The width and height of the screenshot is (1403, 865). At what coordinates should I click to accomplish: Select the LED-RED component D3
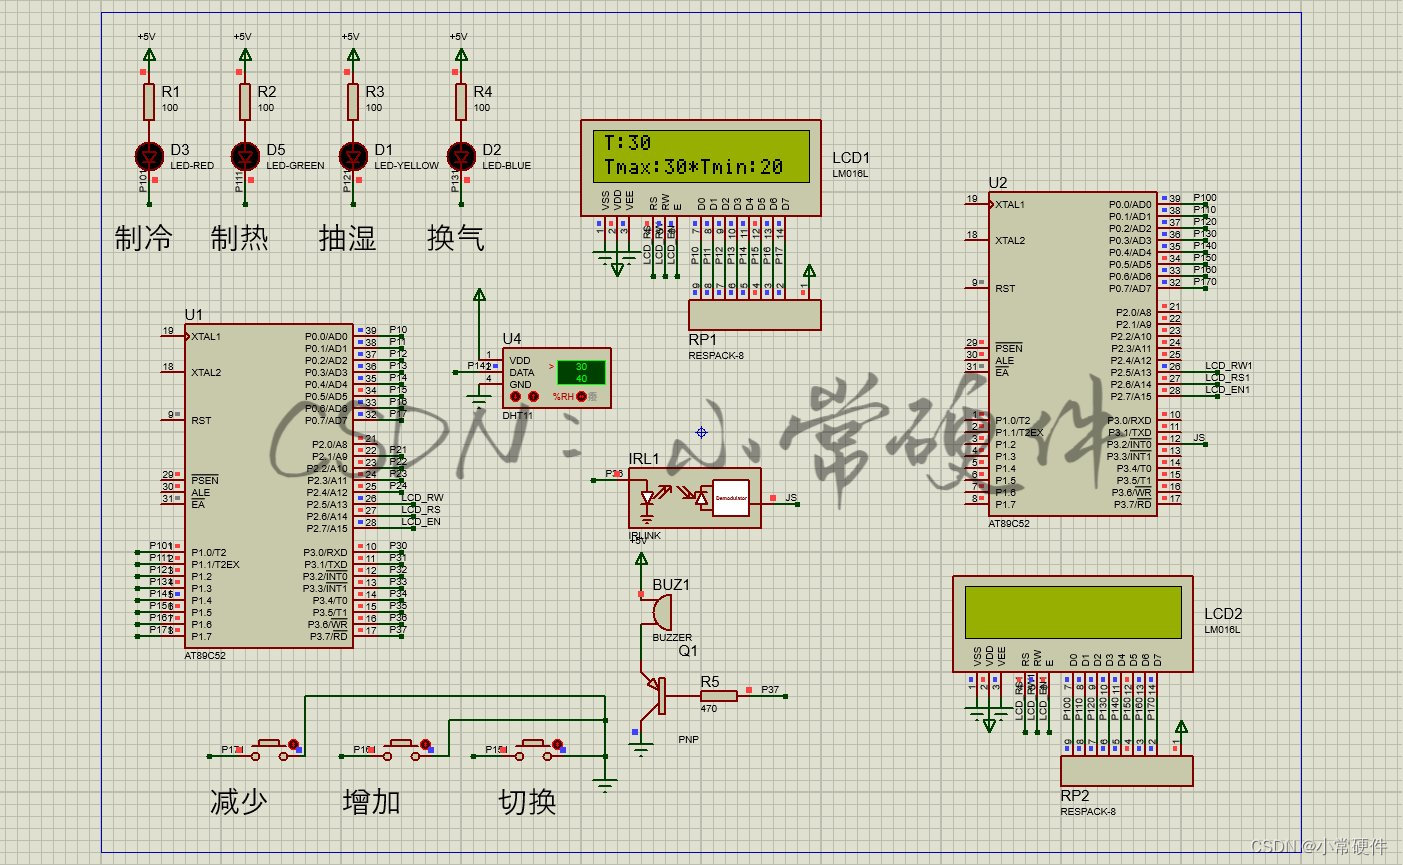coord(148,157)
